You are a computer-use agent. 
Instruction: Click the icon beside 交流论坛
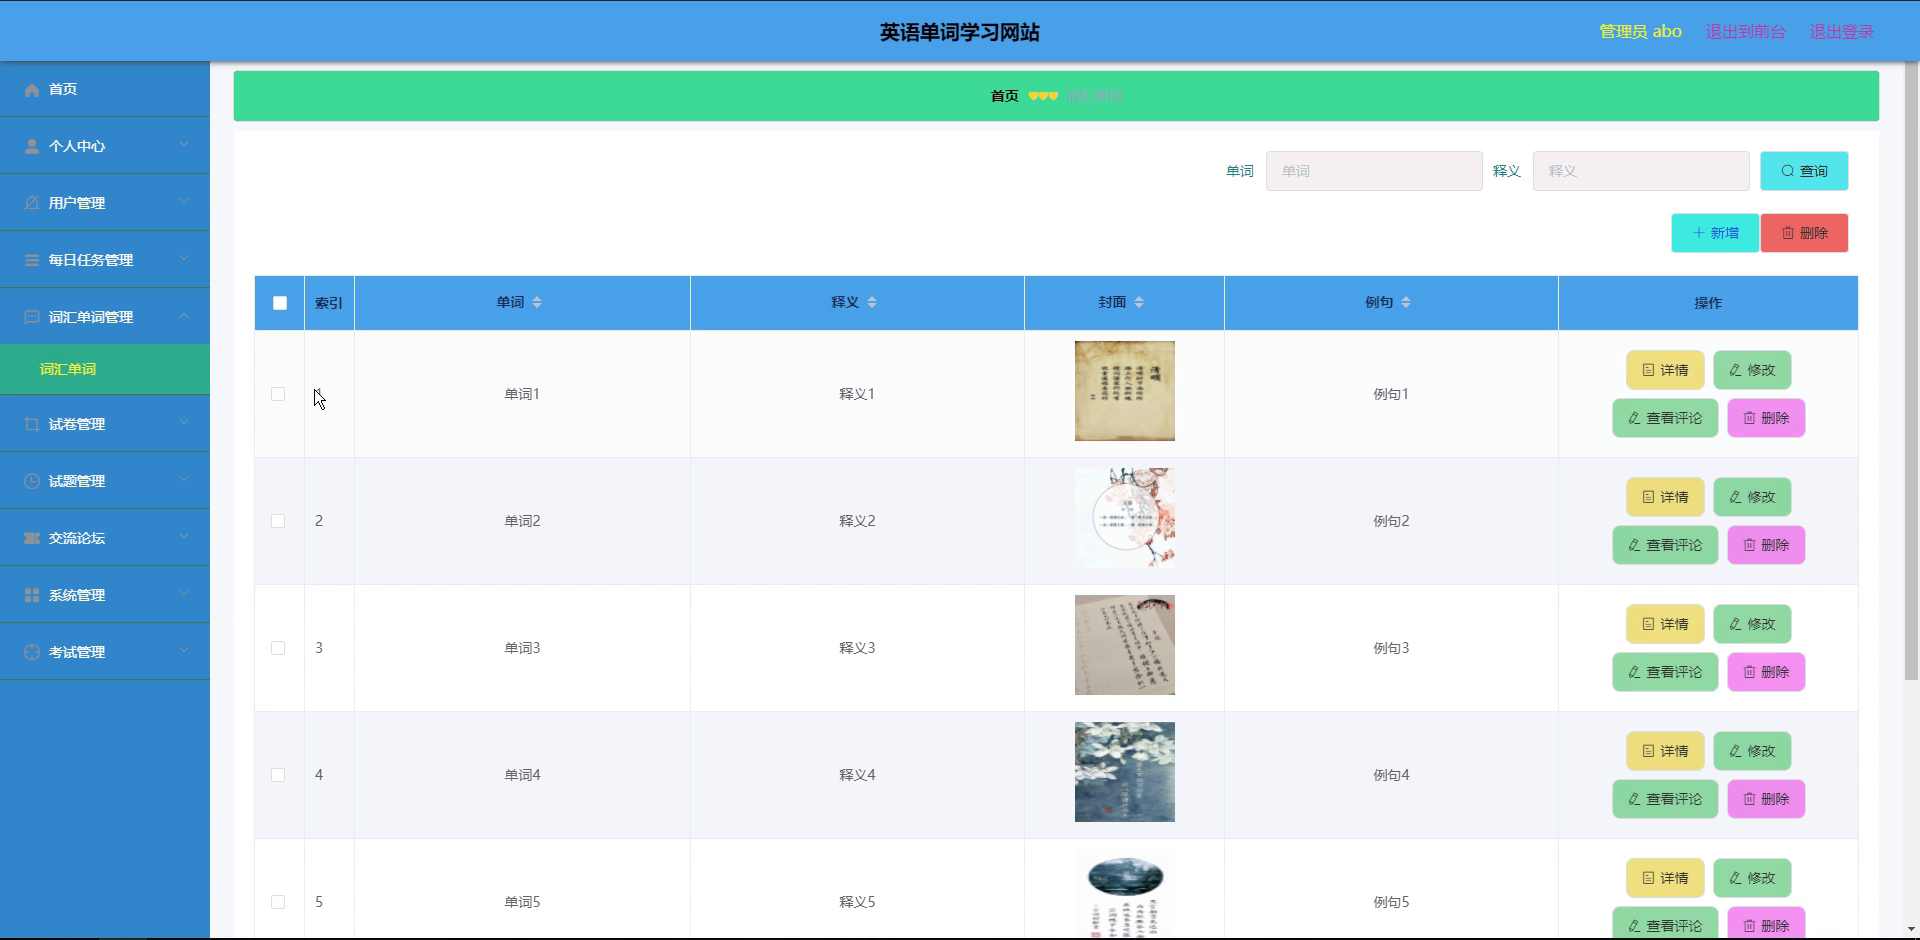[32, 539]
